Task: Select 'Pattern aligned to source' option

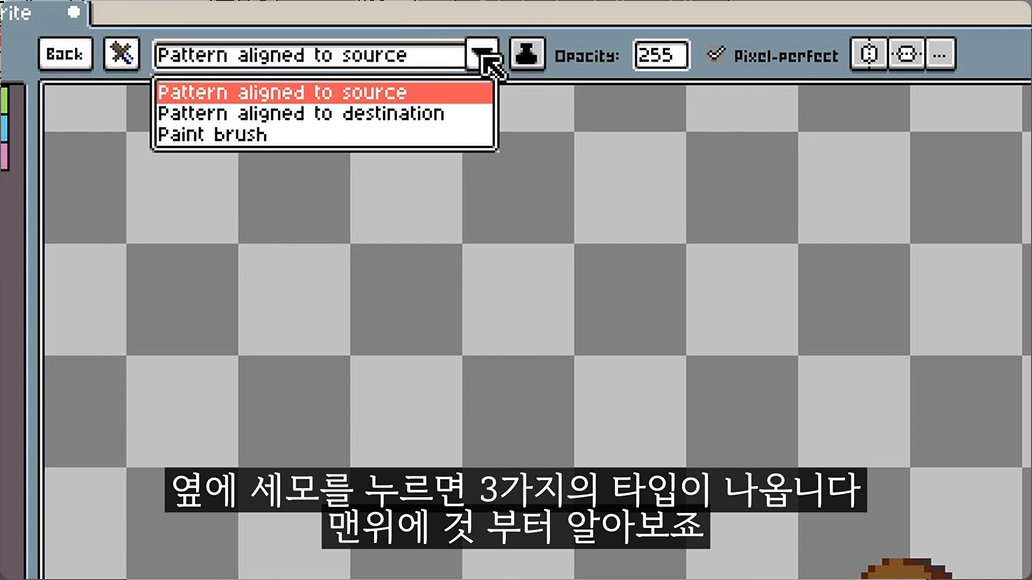Action: point(324,92)
